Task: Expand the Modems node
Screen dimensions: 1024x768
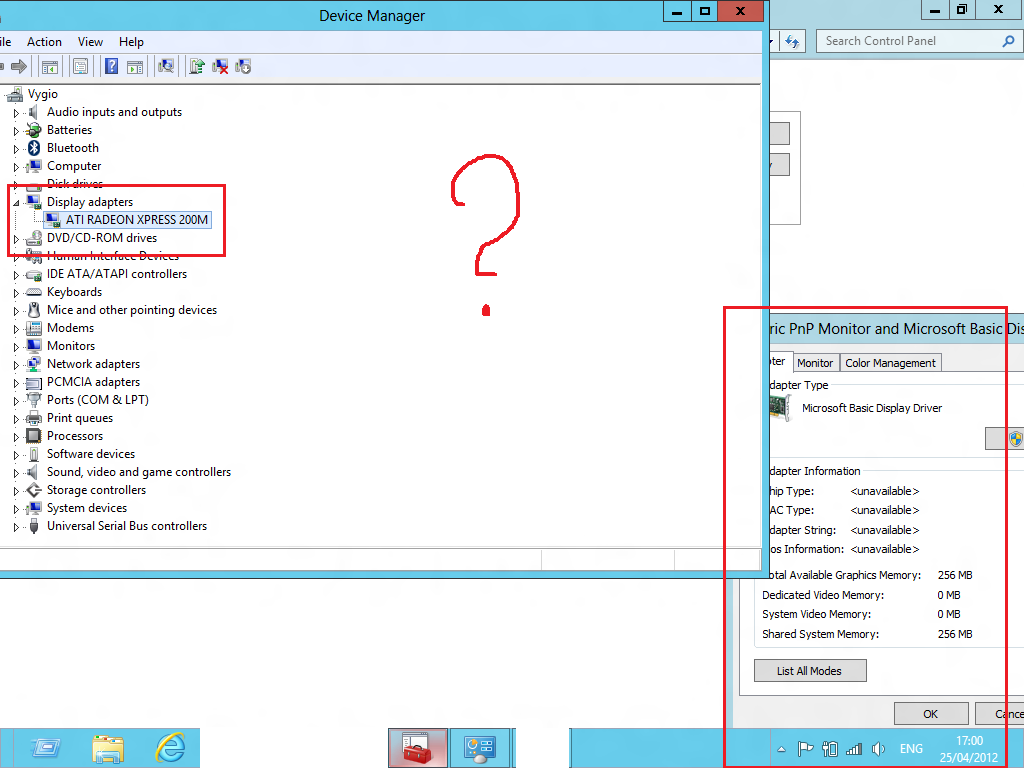Action: tap(16, 329)
